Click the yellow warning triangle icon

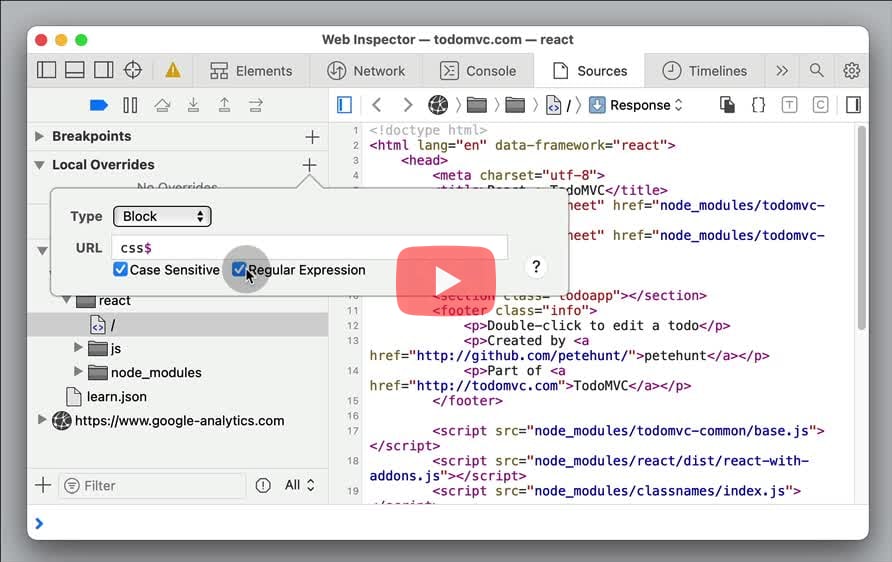point(173,70)
